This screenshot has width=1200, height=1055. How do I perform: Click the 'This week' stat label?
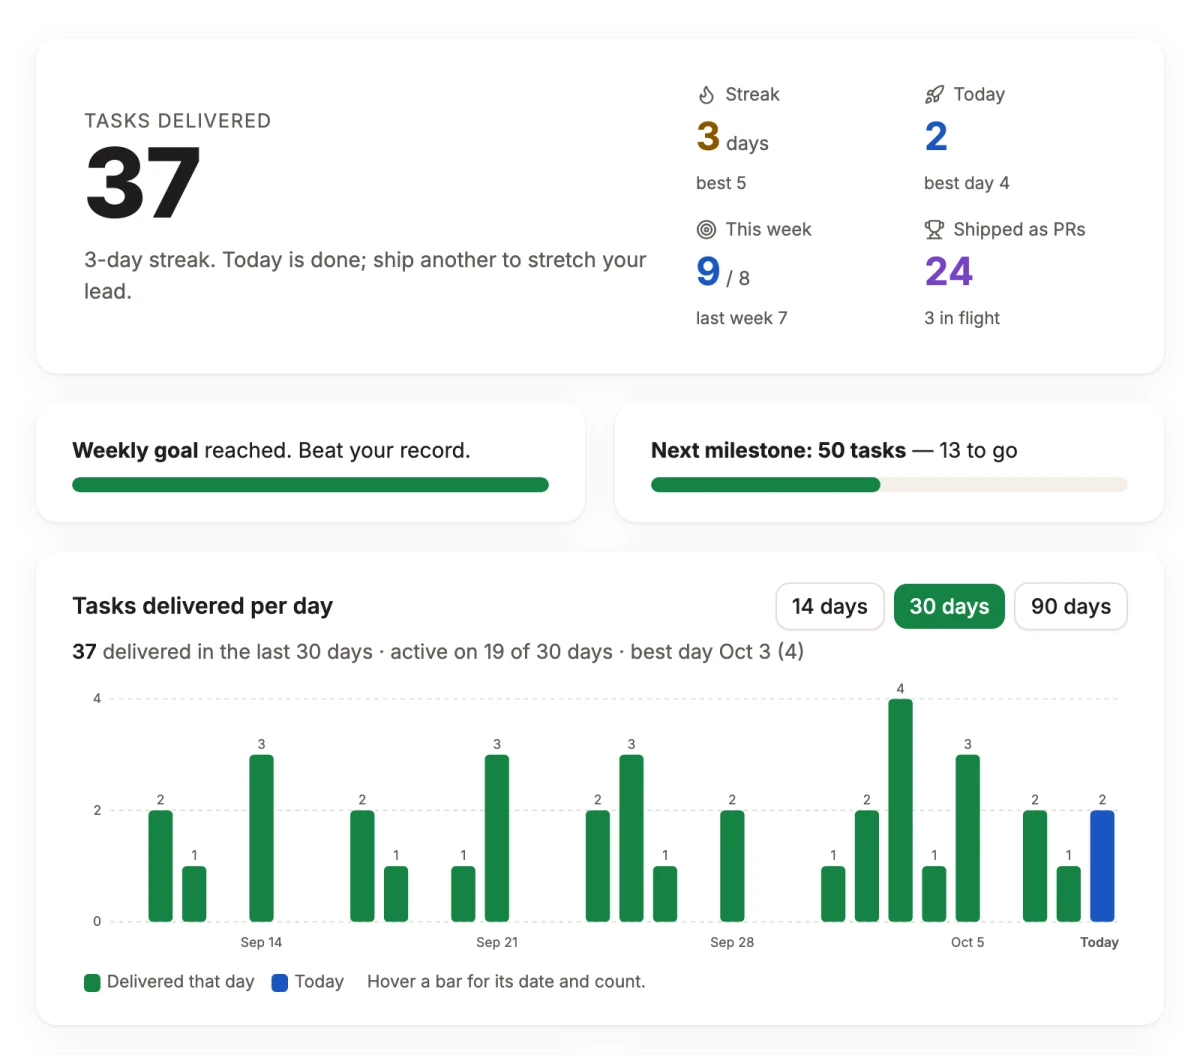click(768, 230)
